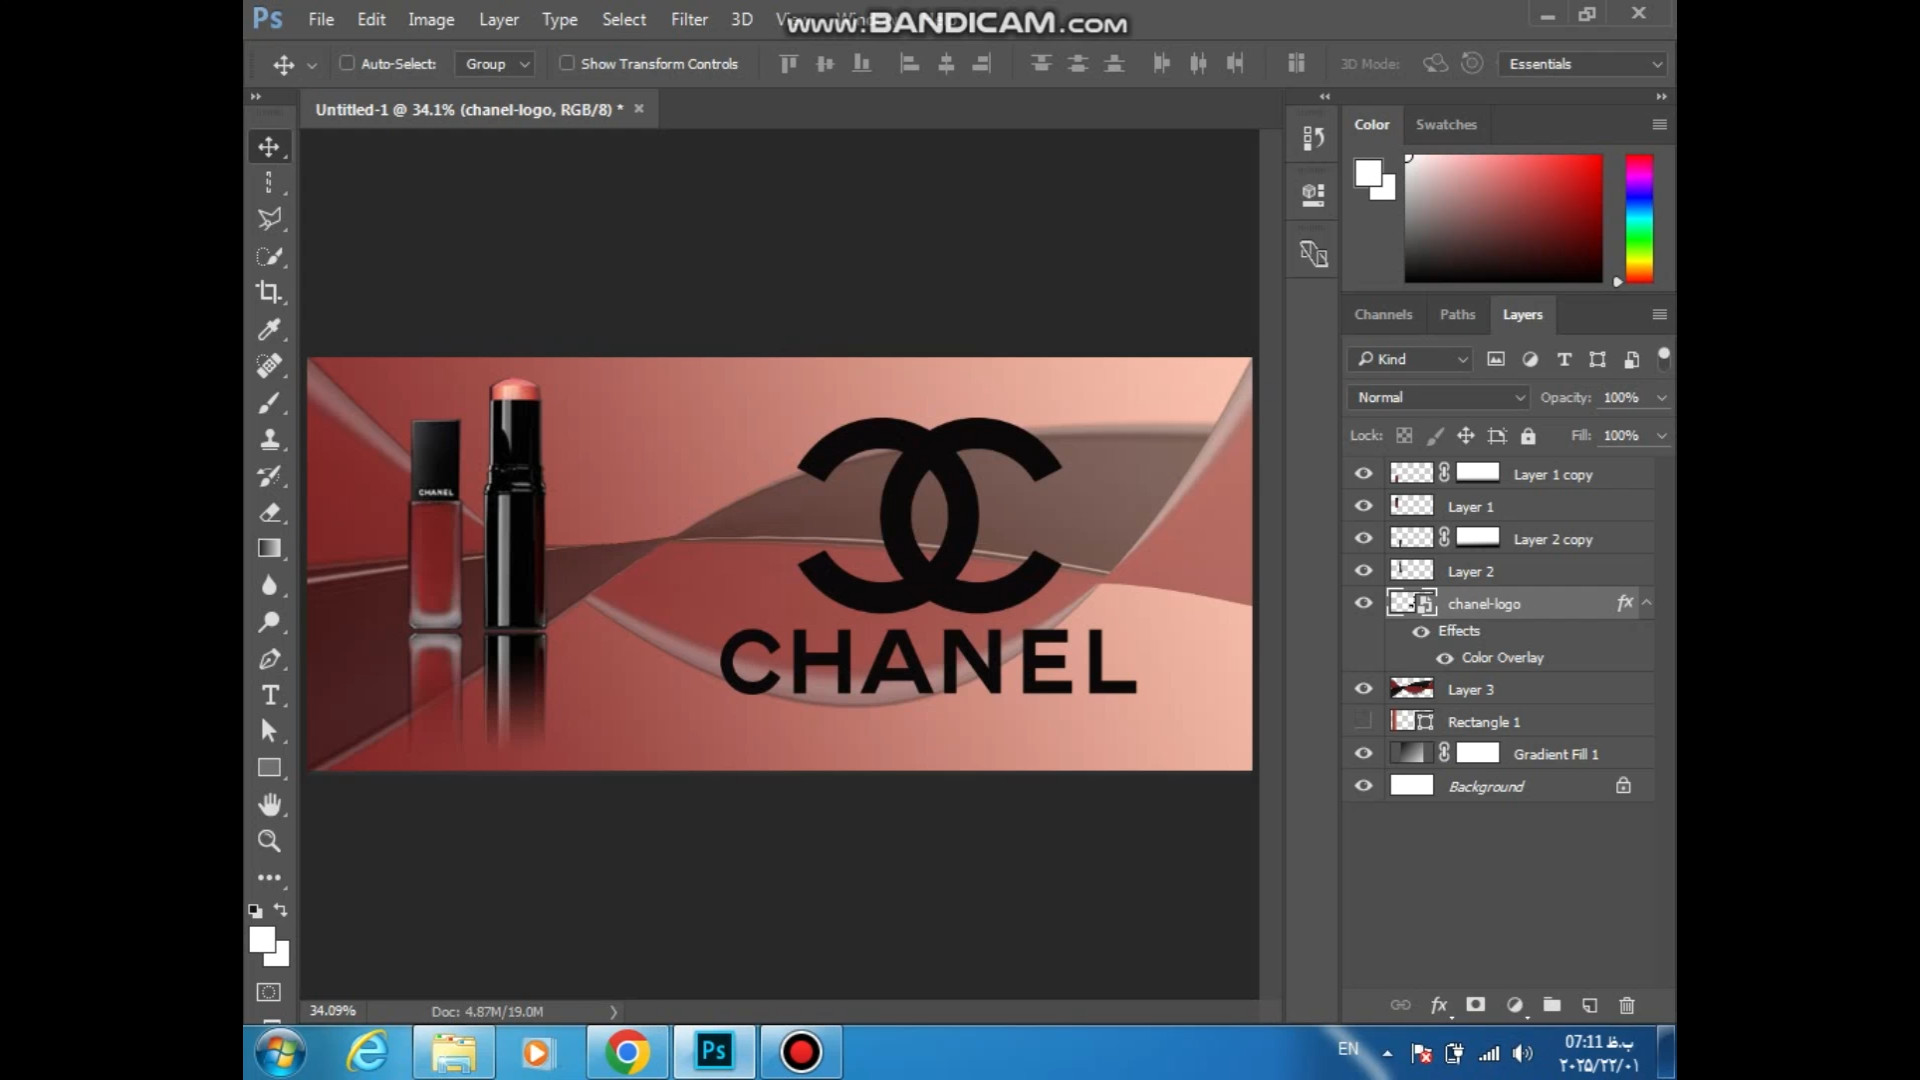Image resolution: width=1920 pixels, height=1080 pixels.
Task: Swap foreground and background colors
Action: [281, 910]
